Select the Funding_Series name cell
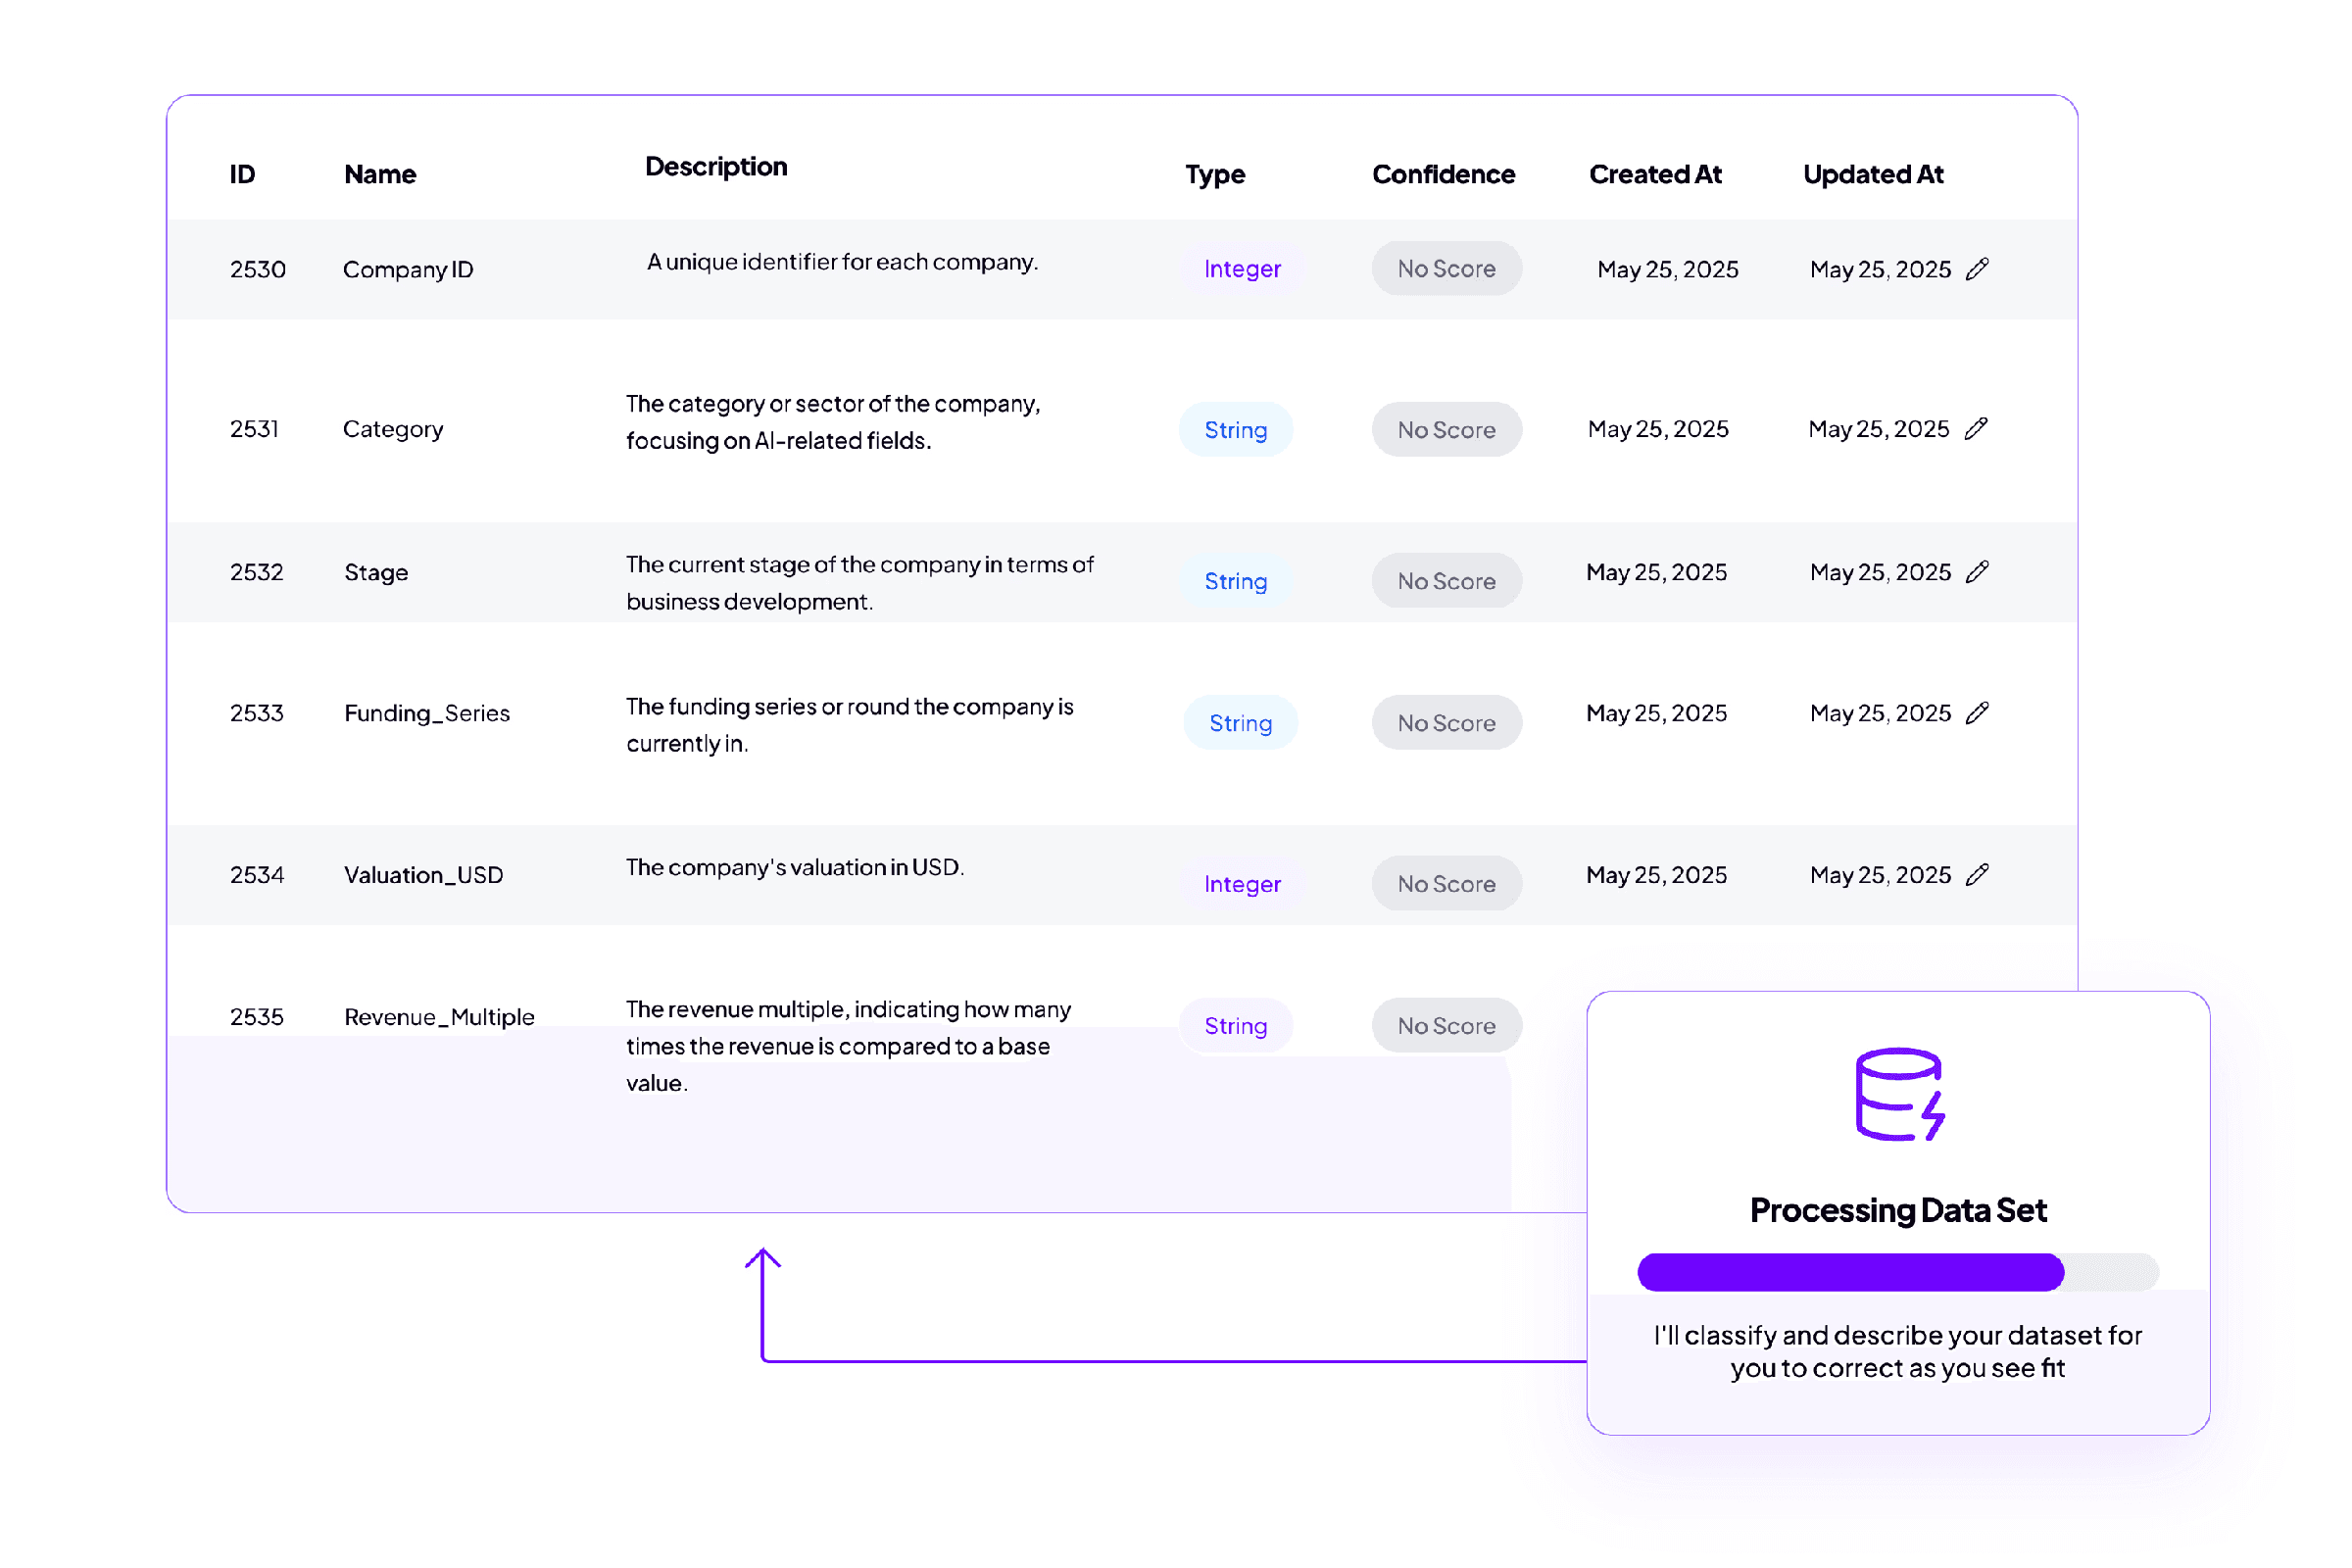This screenshot has width=2352, height=1568. point(427,713)
